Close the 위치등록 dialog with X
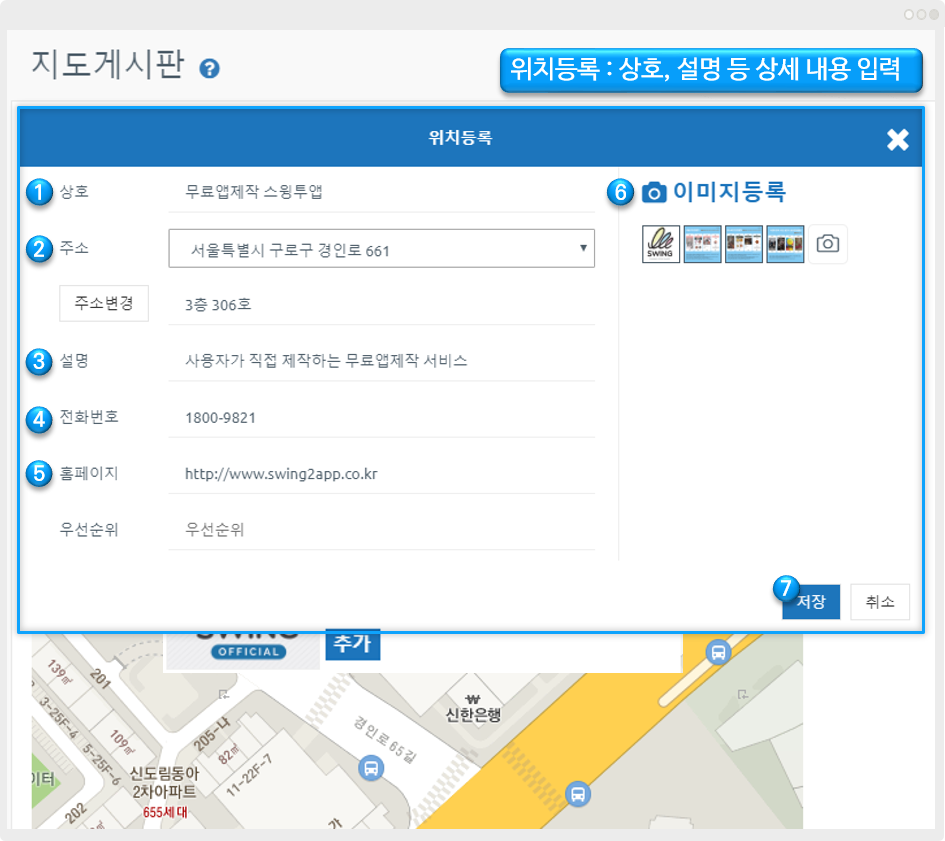The width and height of the screenshot is (945, 841). [x=897, y=140]
